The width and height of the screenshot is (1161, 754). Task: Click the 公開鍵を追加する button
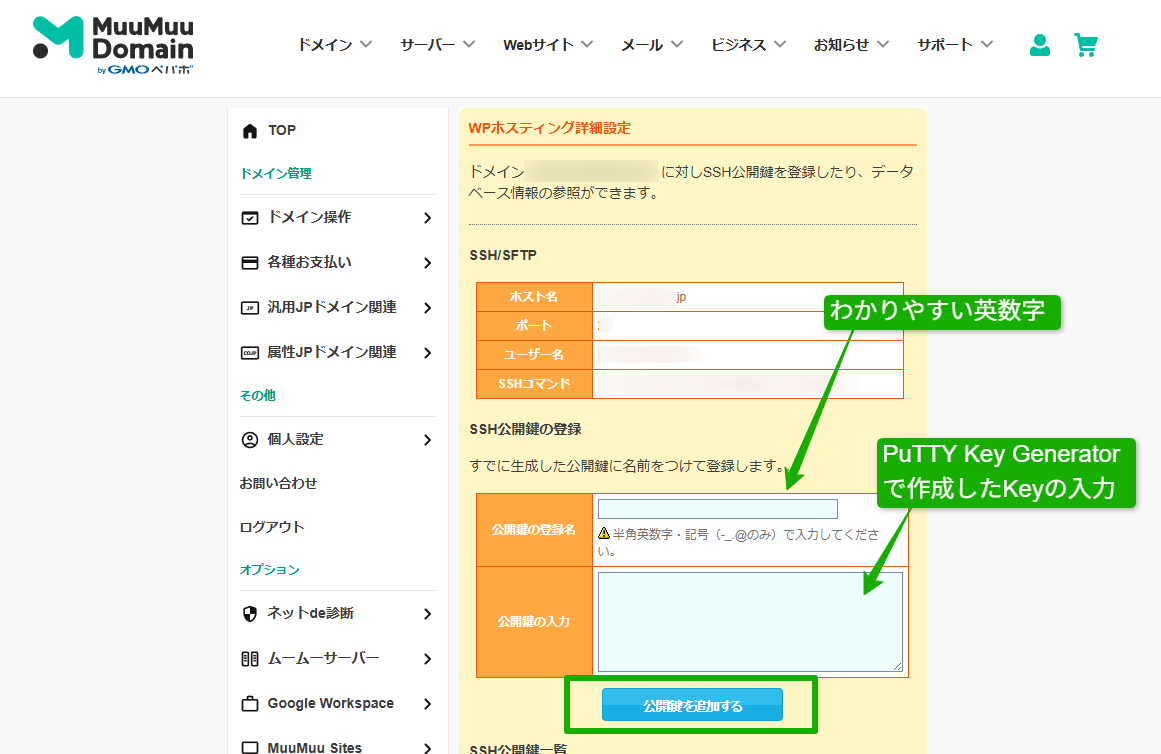(692, 704)
